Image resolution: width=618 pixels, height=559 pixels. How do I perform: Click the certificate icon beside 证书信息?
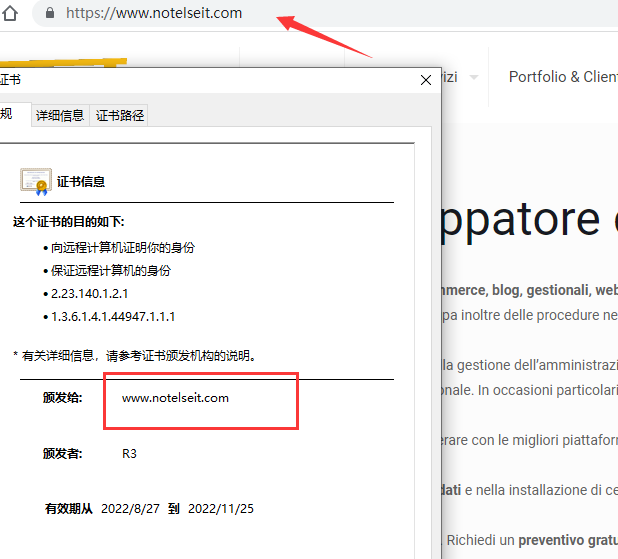(36, 182)
